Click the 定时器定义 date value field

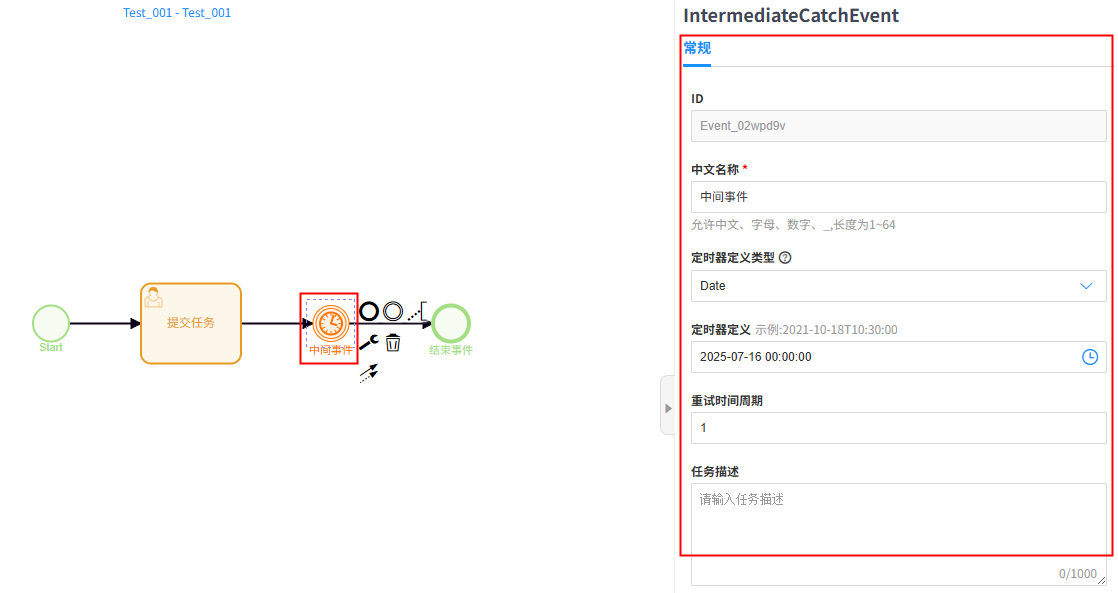898,357
